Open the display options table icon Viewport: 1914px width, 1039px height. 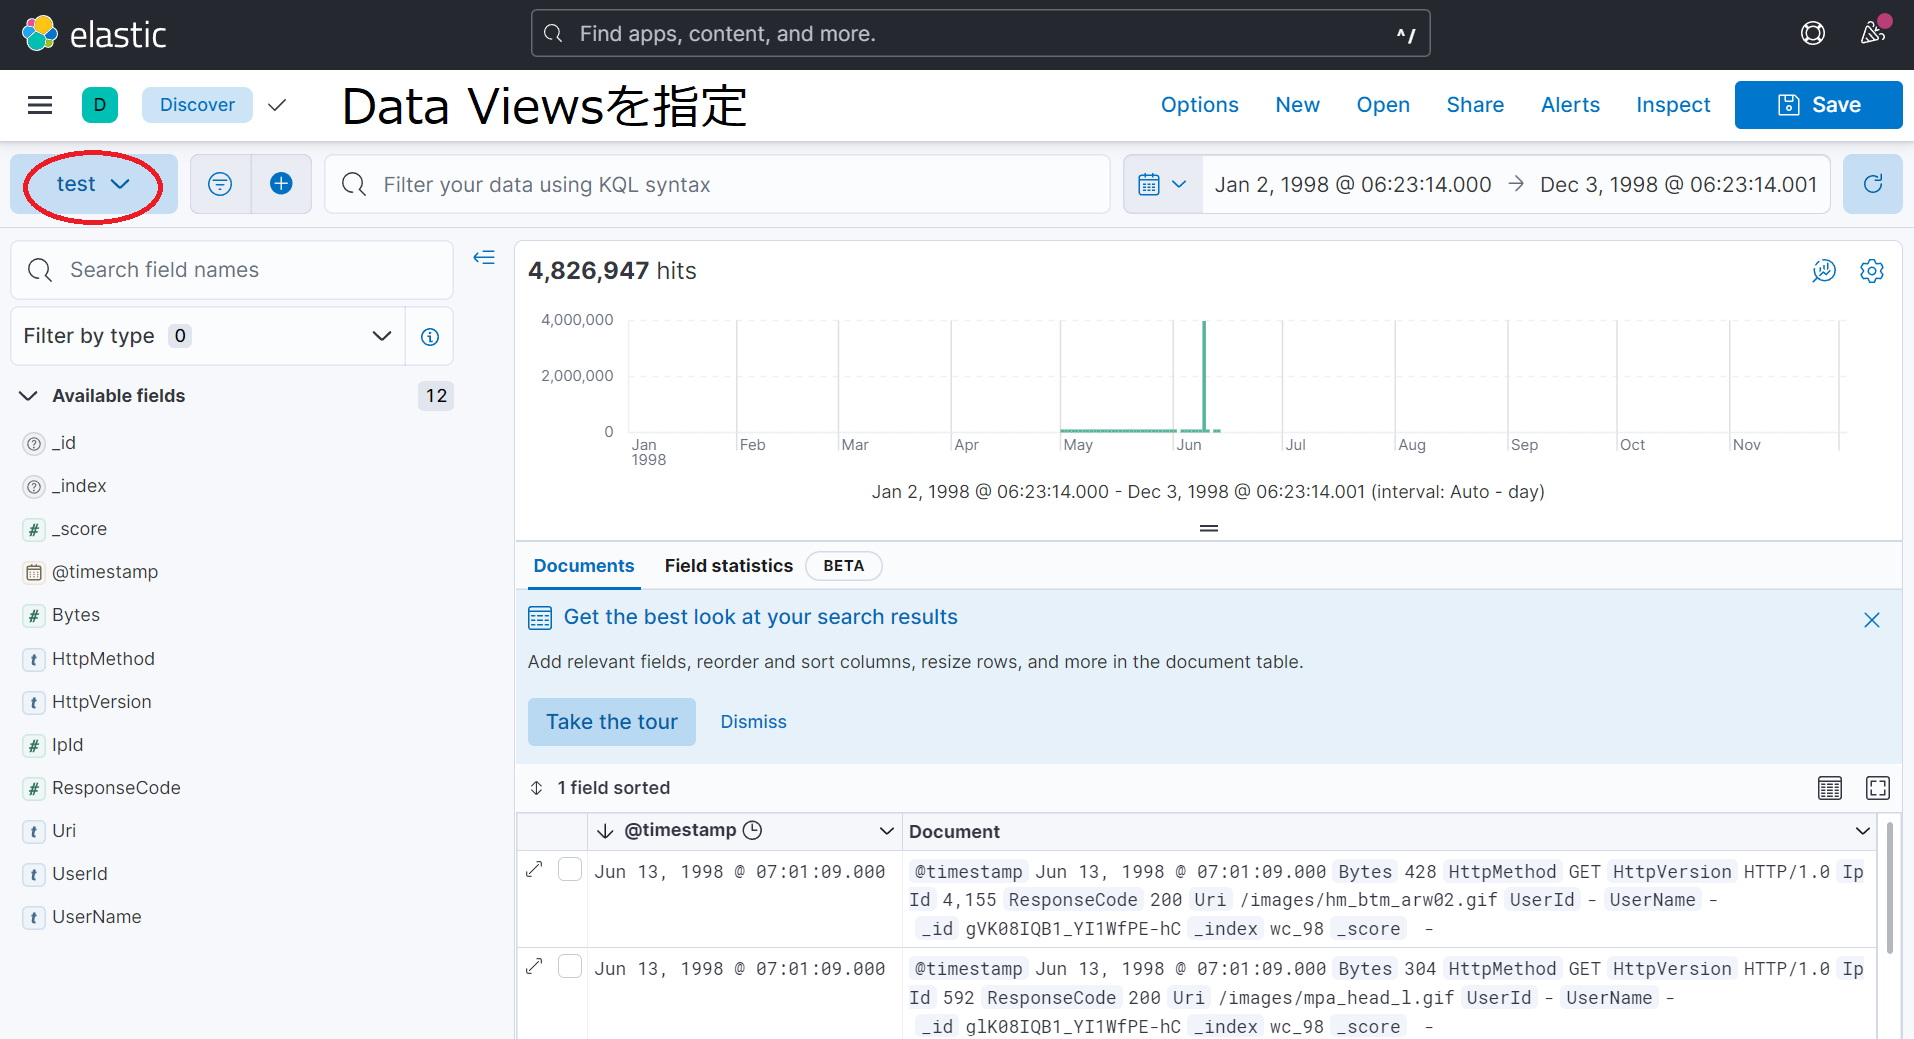1830,788
